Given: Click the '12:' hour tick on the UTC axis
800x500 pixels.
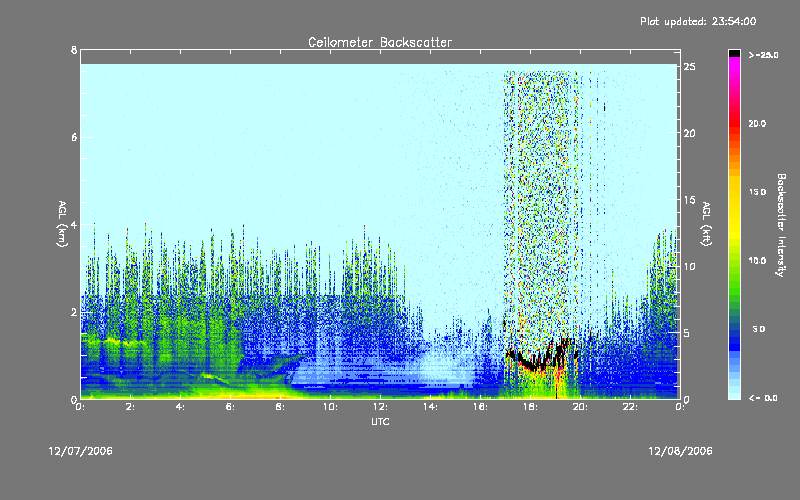Looking at the screenshot, I should click(381, 407).
